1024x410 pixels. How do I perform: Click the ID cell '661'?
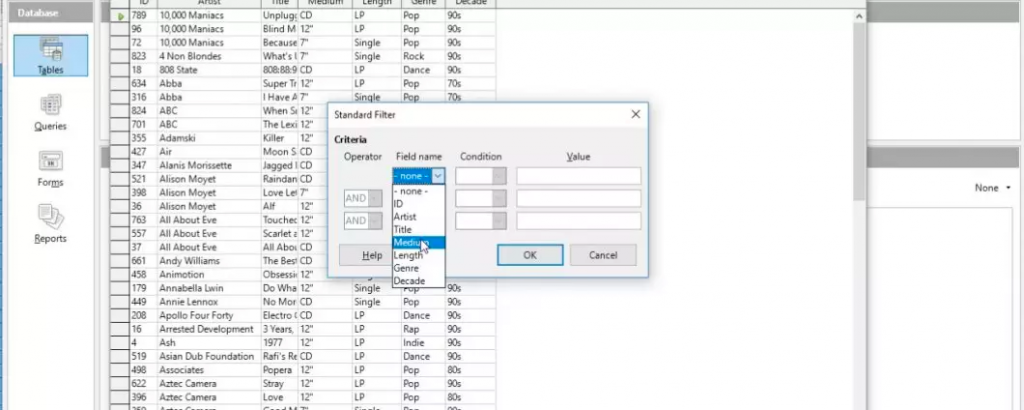click(143, 260)
